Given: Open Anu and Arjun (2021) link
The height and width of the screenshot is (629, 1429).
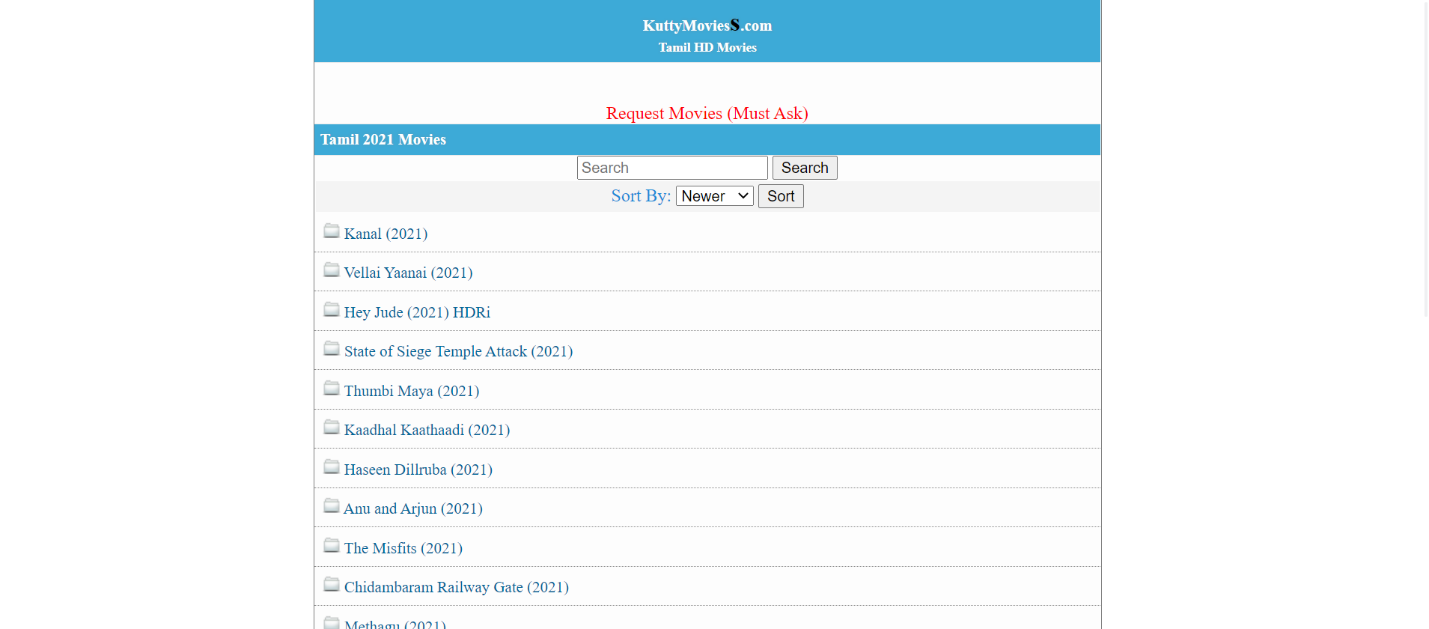Looking at the screenshot, I should pos(413,509).
